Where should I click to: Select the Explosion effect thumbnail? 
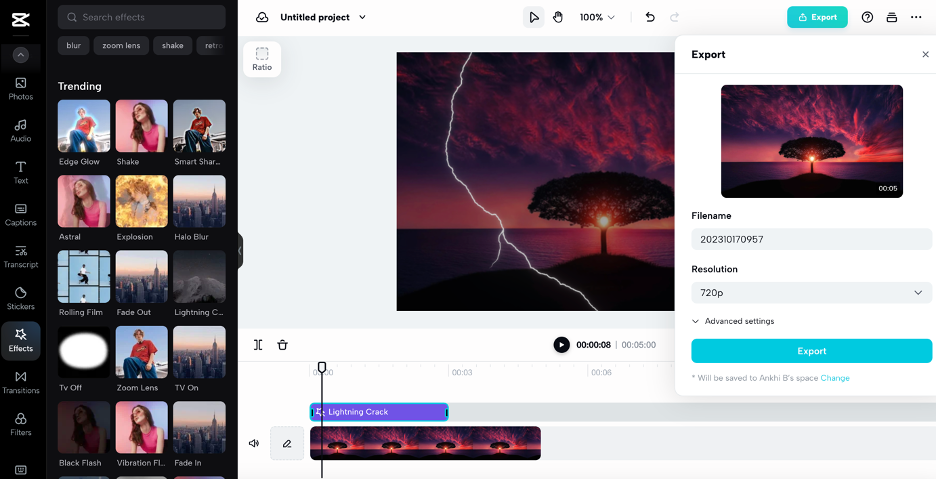[x=141, y=201]
